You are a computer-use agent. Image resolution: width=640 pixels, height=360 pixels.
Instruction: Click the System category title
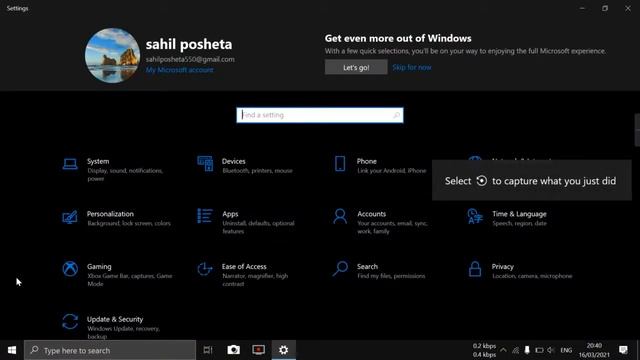point(98,161)
